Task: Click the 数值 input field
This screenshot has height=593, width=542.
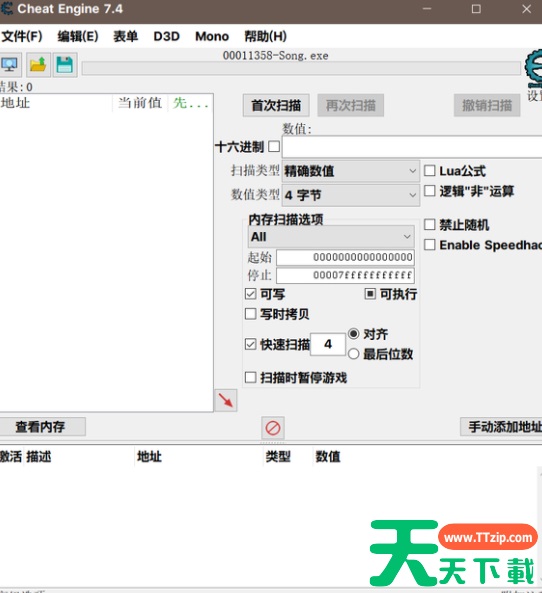Action: click(x=412, y=147)
